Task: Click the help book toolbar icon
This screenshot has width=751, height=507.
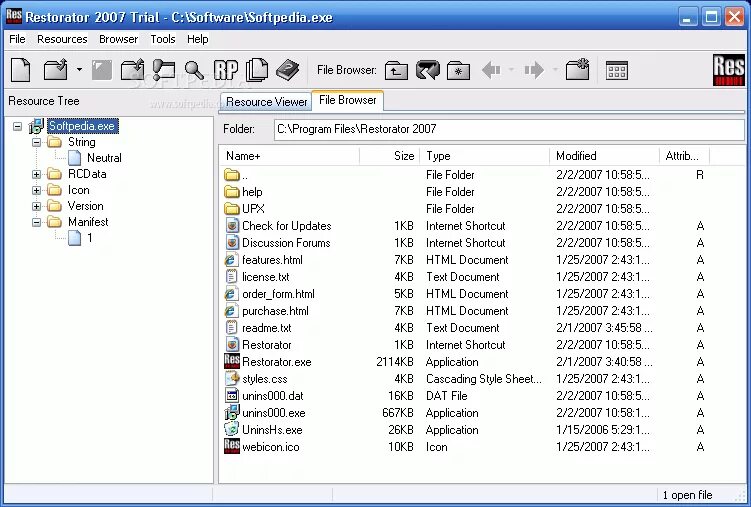Action: tap(287, 70)
